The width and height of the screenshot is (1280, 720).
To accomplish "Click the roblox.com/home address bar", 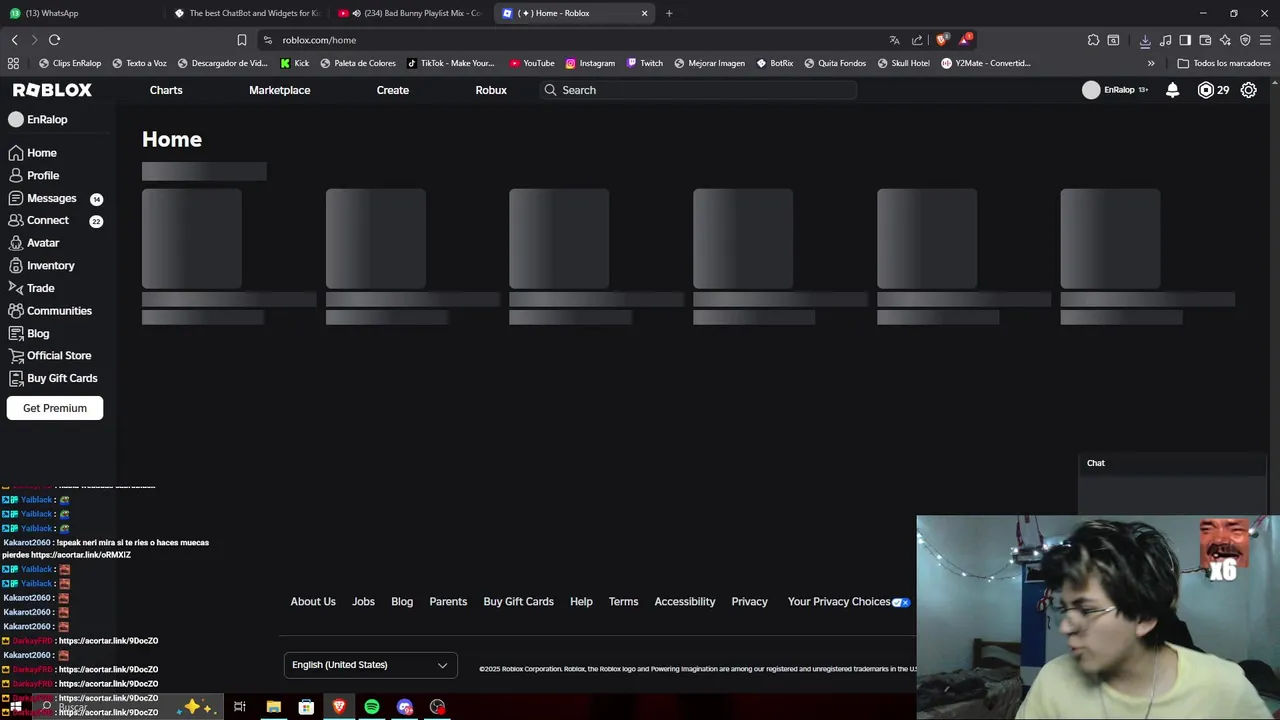I will (570, 40).
